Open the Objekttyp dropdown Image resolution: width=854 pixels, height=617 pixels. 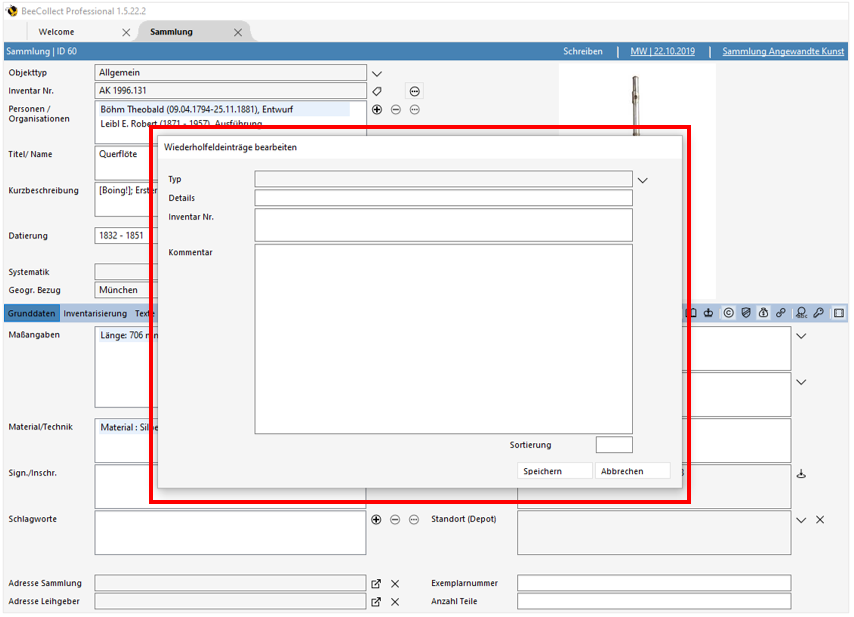tap(377, 73)
